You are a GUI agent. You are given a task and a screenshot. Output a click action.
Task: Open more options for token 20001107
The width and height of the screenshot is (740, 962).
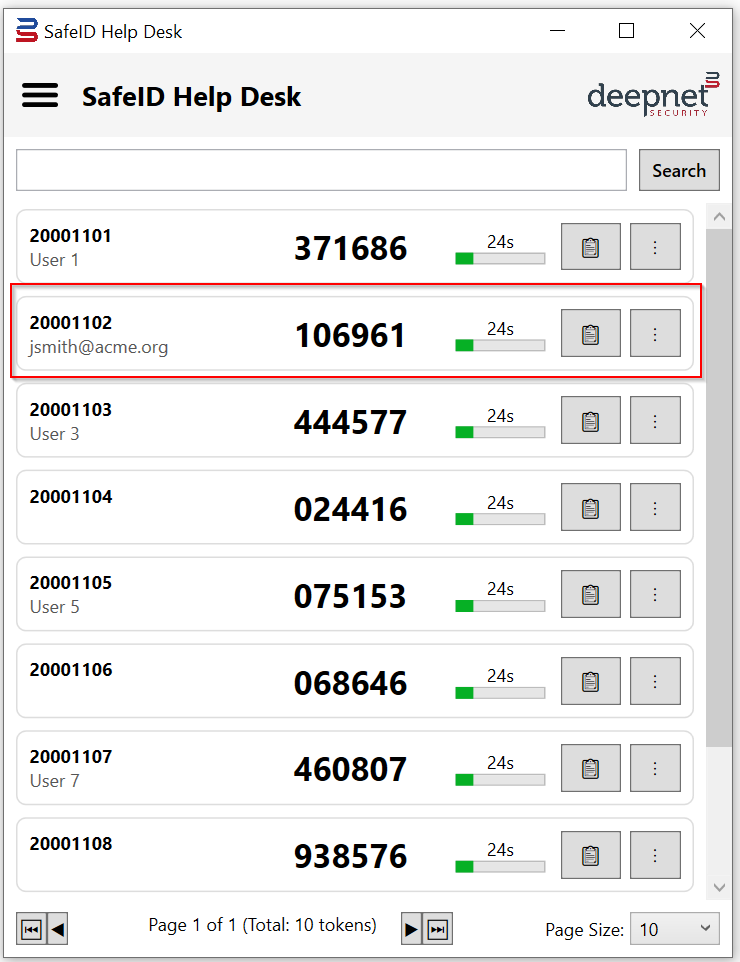[x=655, y=768]
